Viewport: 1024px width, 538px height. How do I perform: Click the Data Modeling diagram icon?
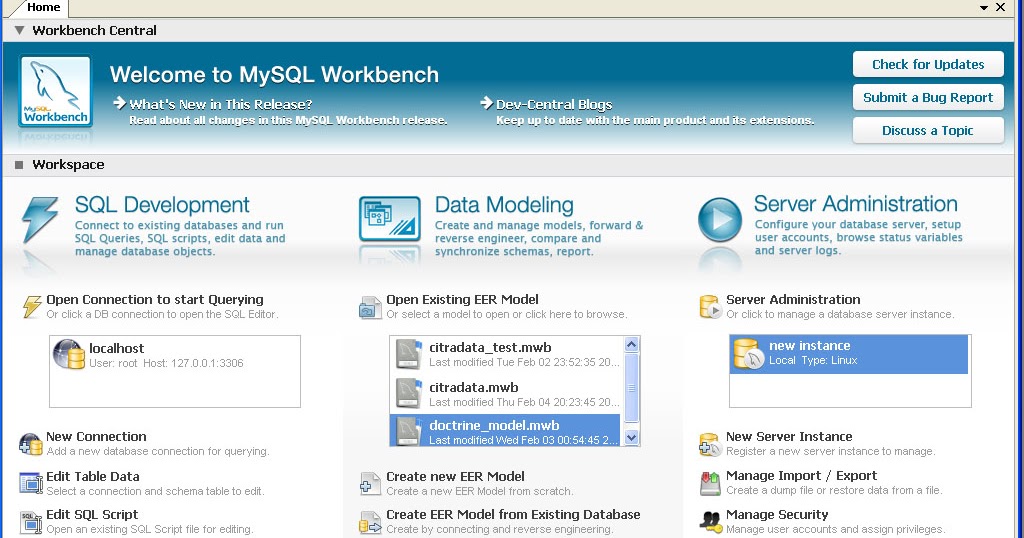click(x=390, y=219)
